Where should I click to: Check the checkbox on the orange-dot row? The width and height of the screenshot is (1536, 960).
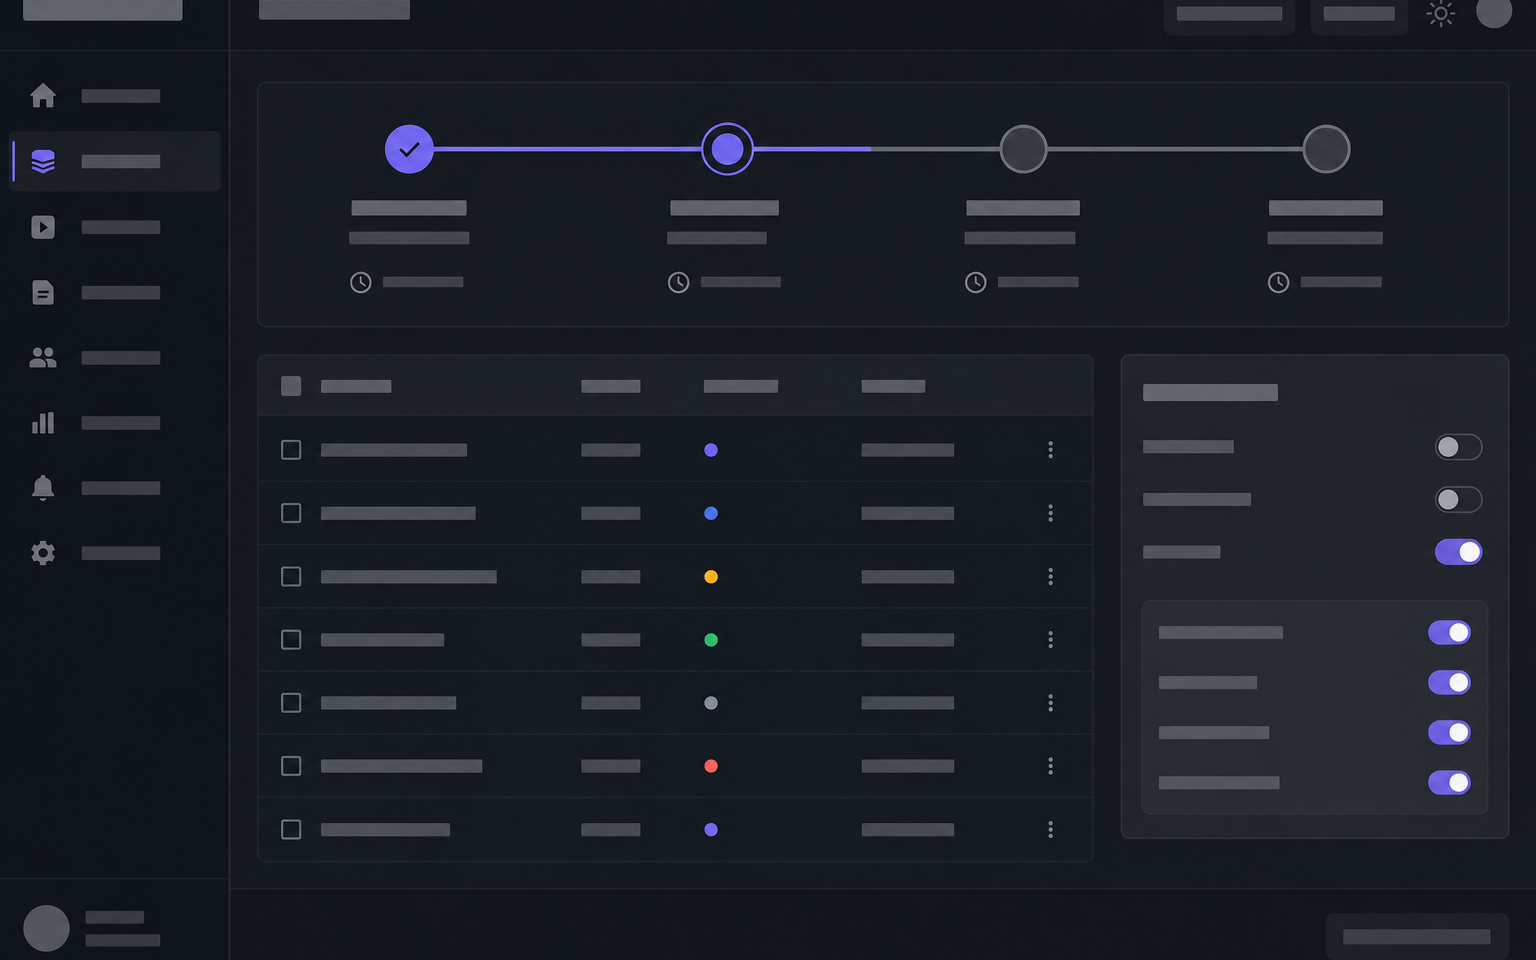tap(291, 577)
